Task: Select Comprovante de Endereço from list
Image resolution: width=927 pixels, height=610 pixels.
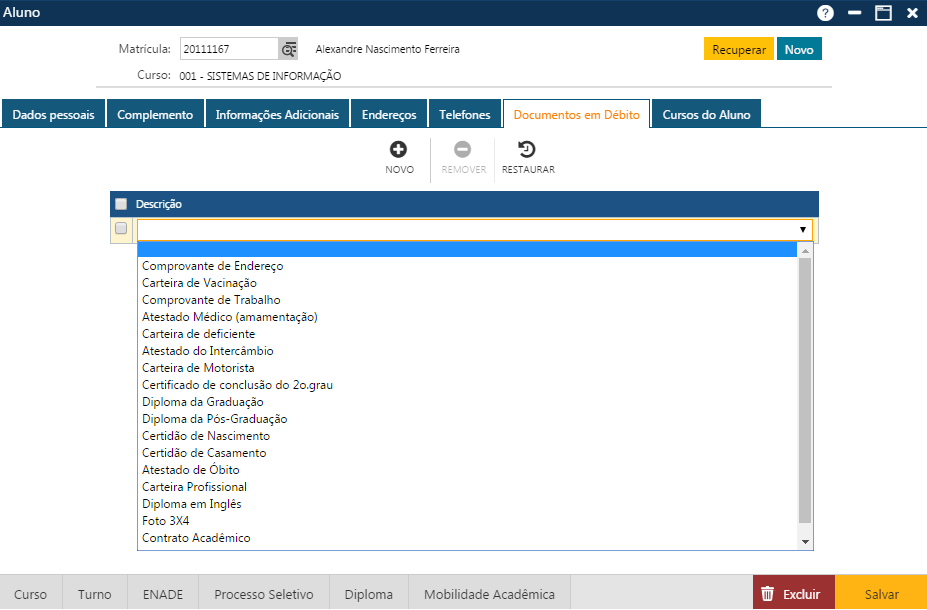Action: pos(213,266)
